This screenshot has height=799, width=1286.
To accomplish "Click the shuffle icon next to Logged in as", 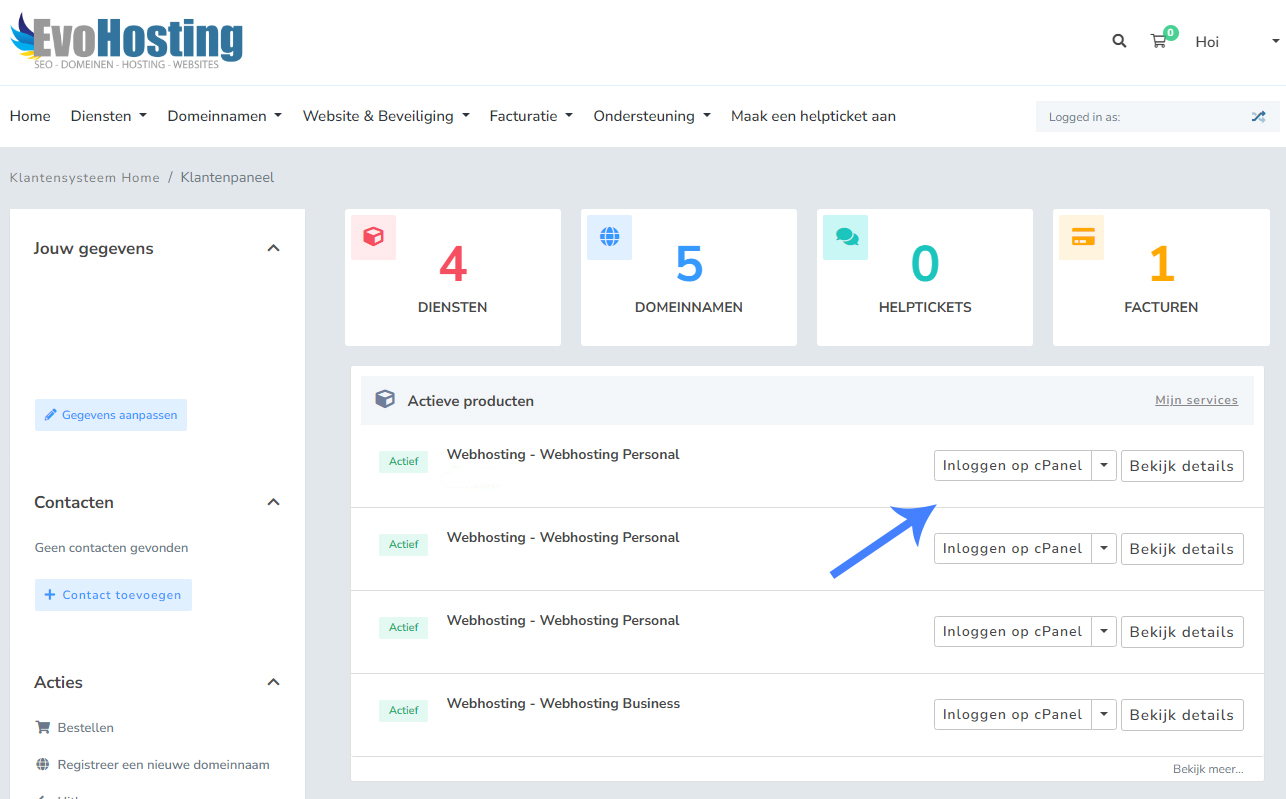I will coord(1258,117).
